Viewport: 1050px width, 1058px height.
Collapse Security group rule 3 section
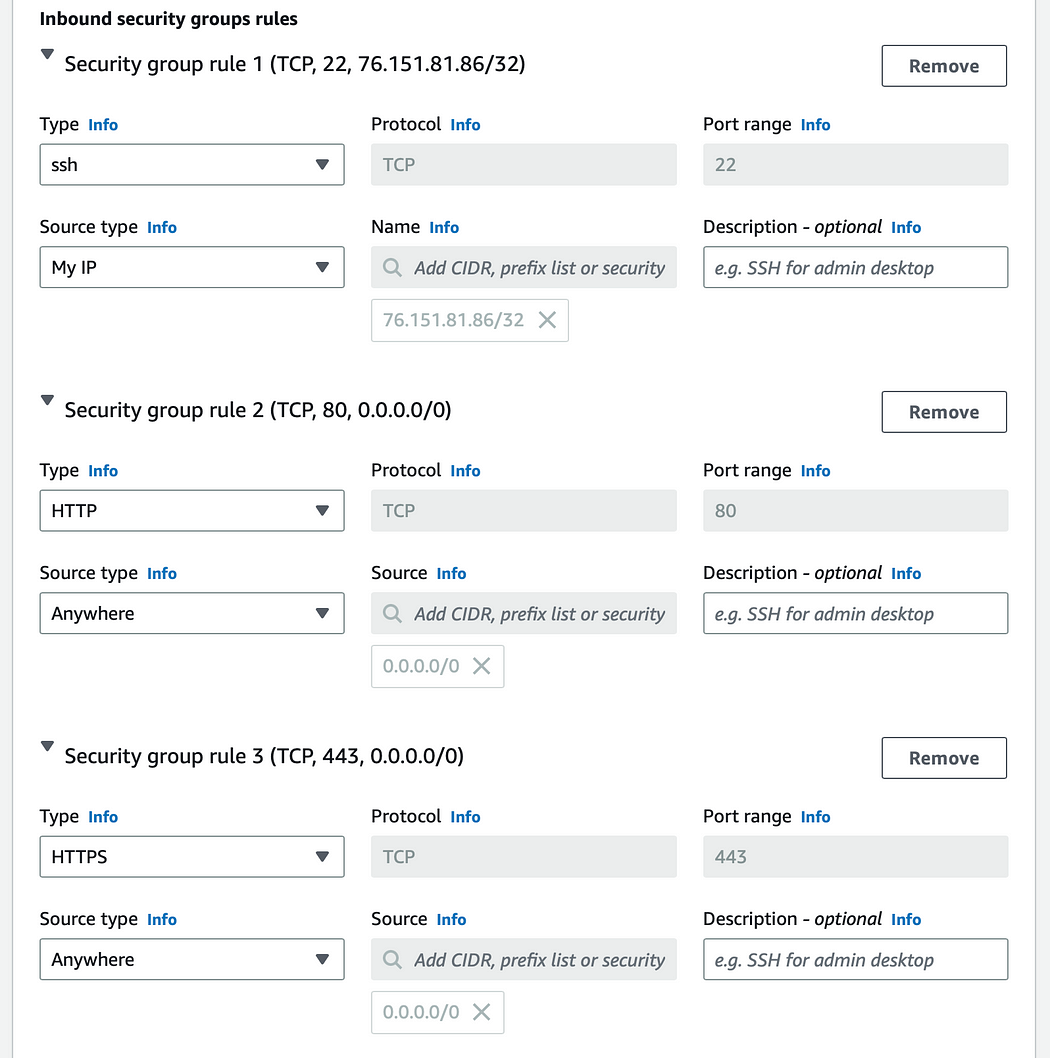47,746
